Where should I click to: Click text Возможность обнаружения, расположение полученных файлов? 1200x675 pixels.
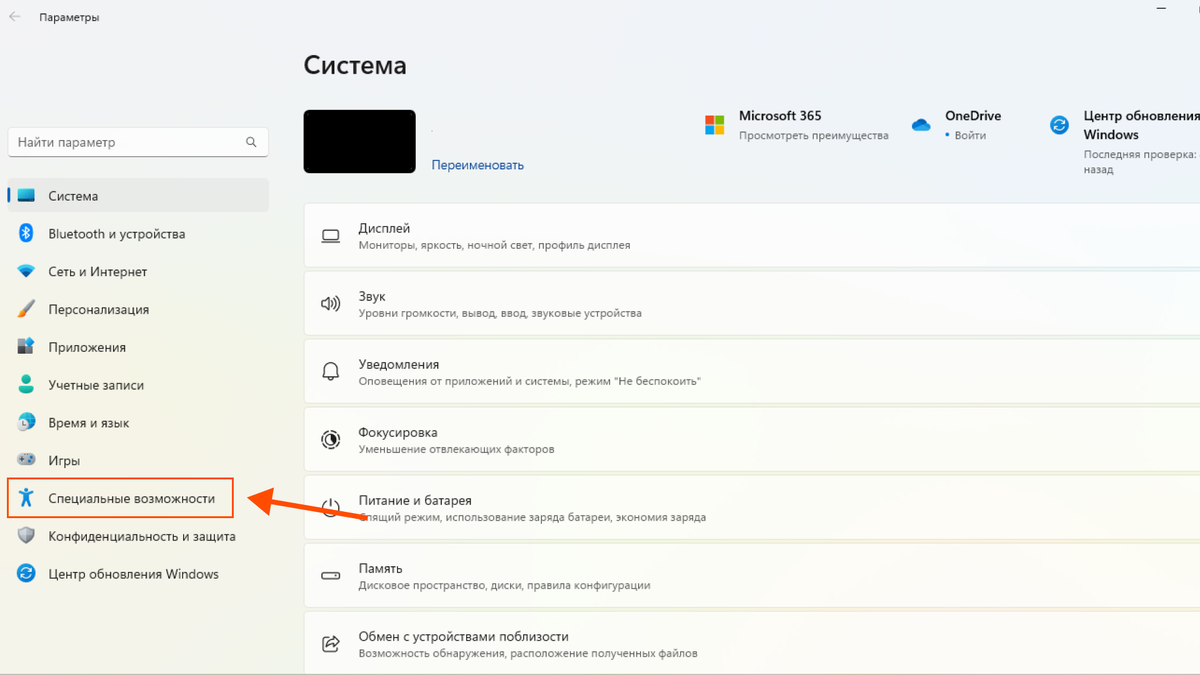[528, 653]
